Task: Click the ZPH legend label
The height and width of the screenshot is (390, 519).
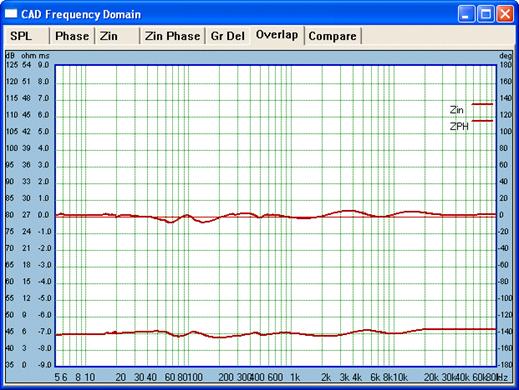Action: click(459, 126)
